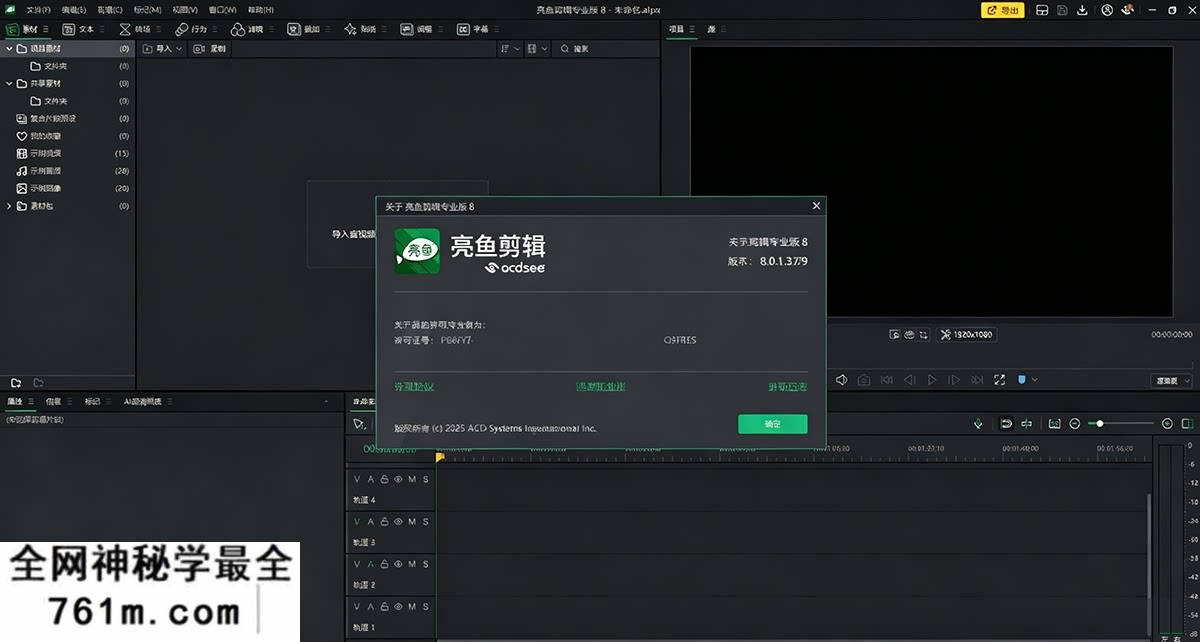Collapse the 项目素材 project media tree node
The height and width of the screenshot is (642, 1200).
[9, 48]
